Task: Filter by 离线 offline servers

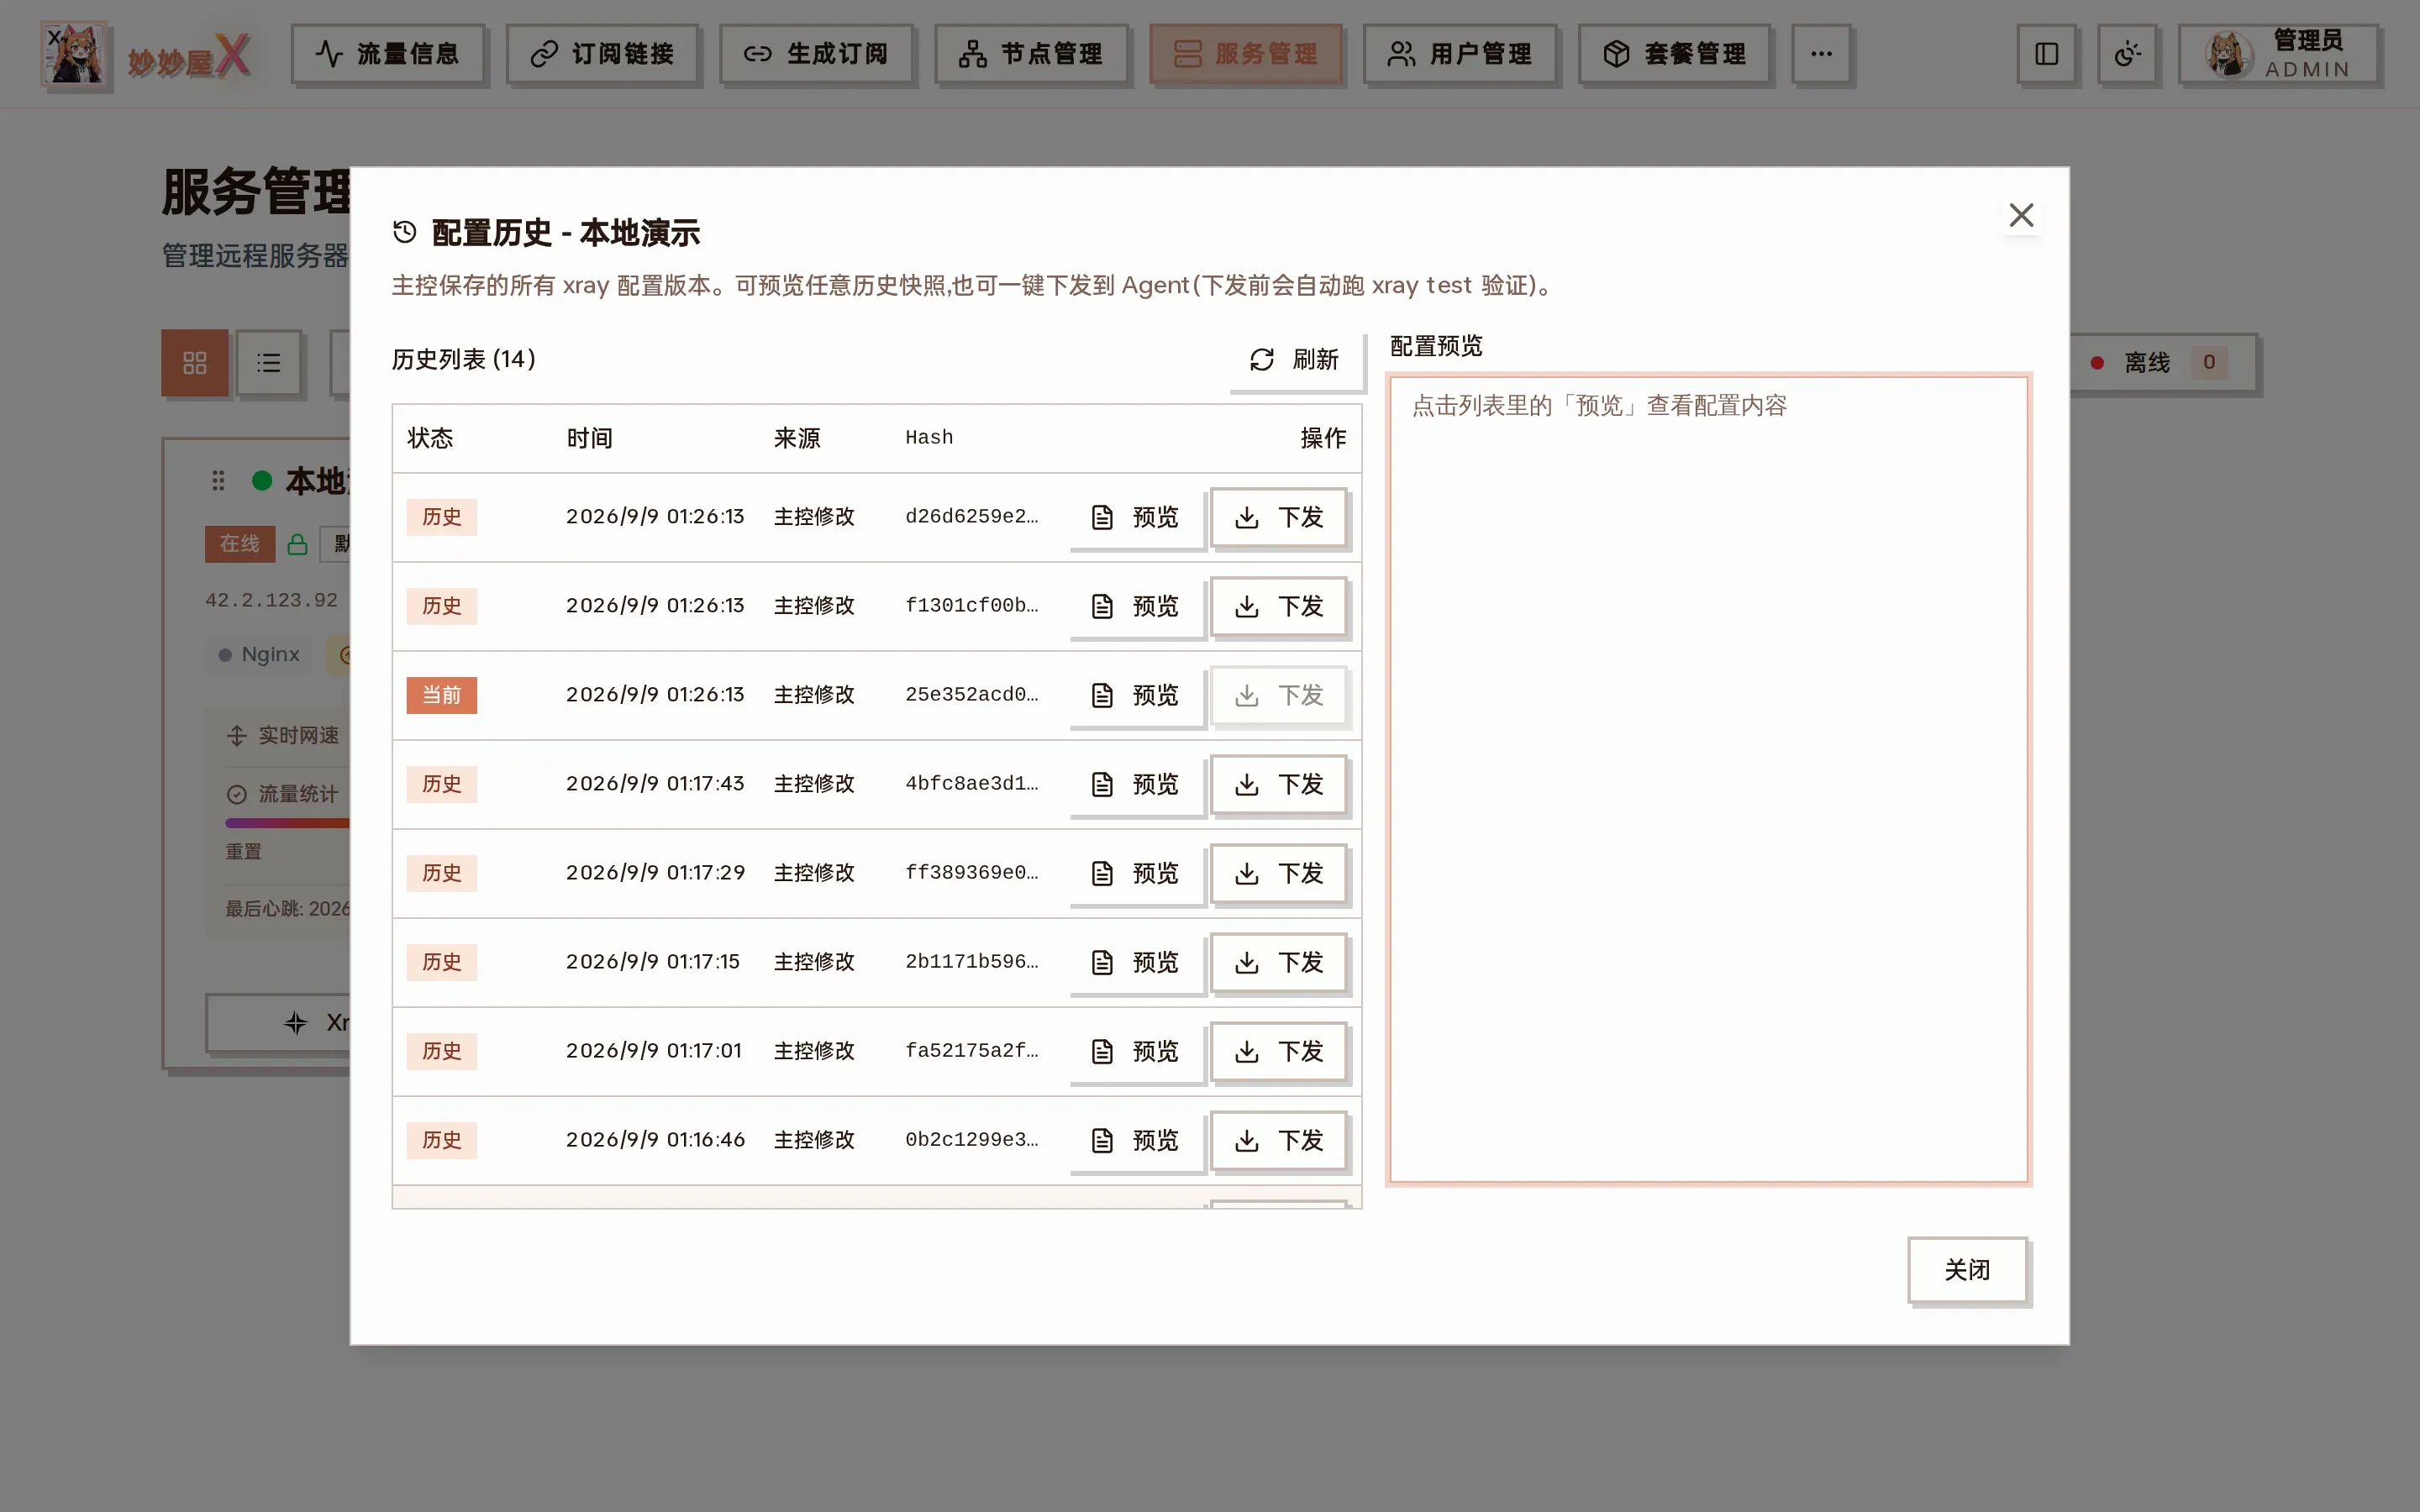Action: (x=2160, y=362)
